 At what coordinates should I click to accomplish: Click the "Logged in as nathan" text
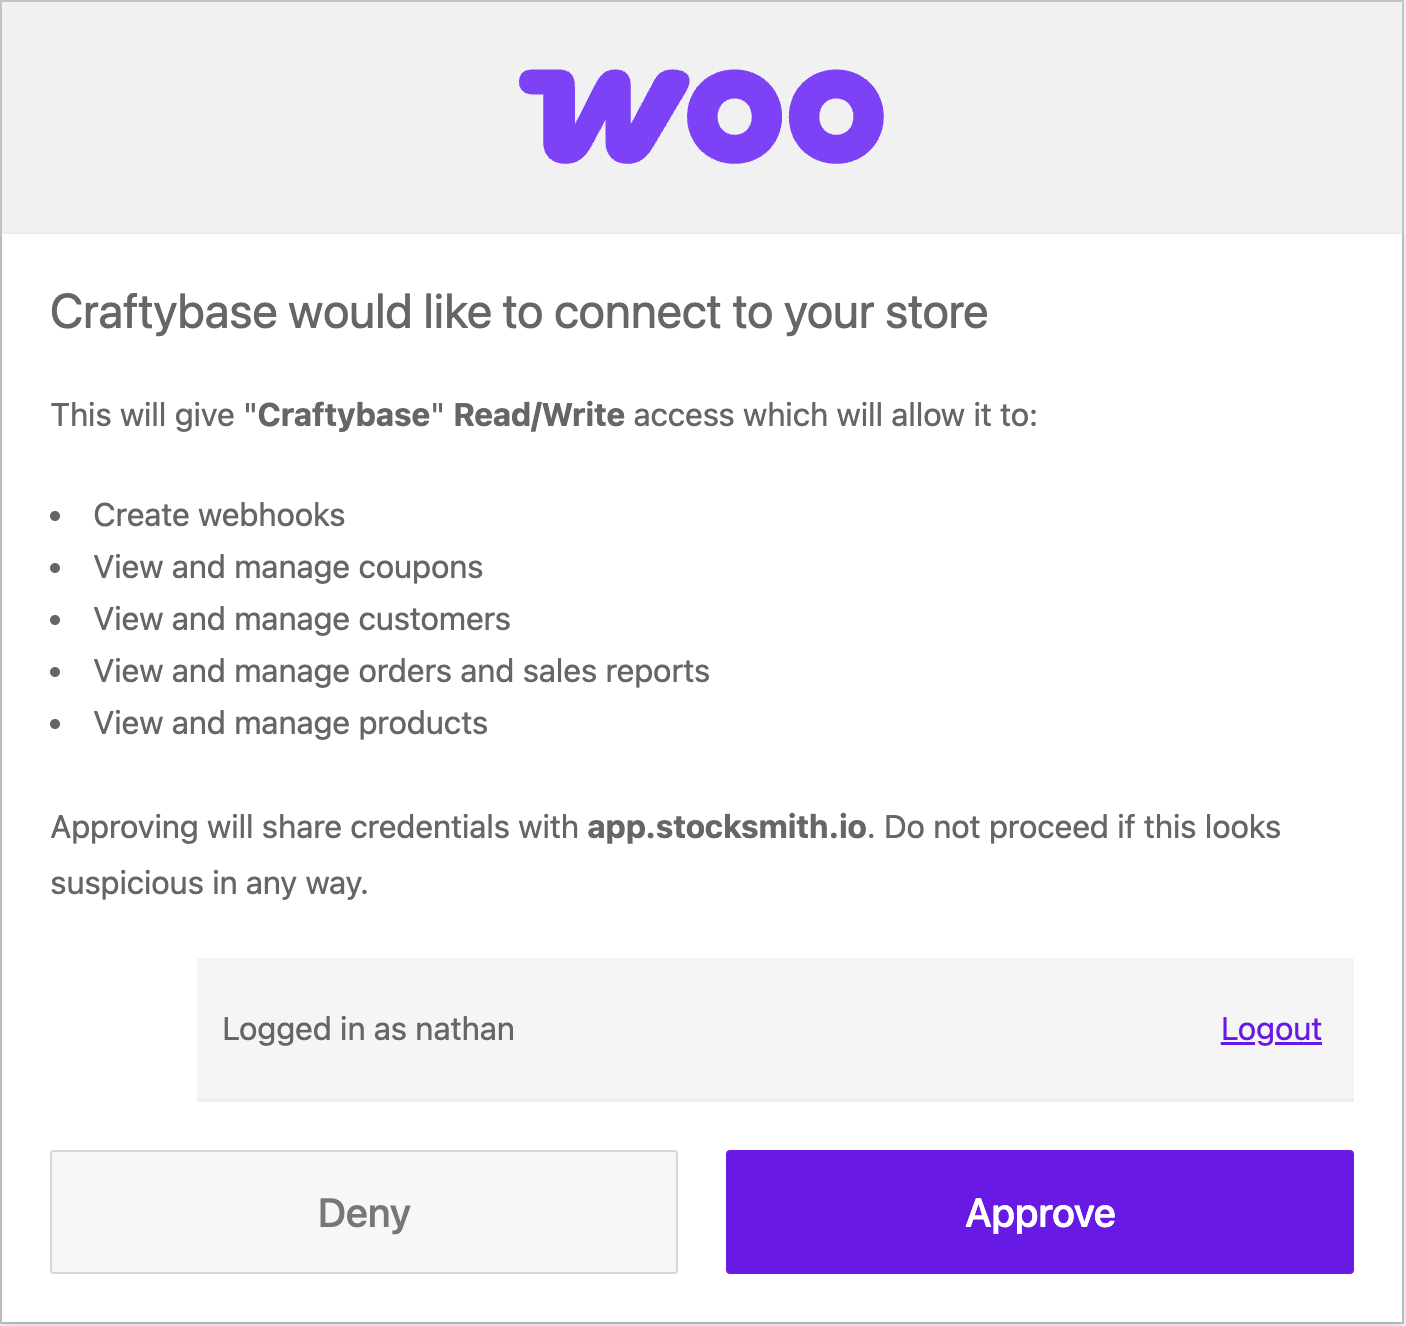[368, 1029]
